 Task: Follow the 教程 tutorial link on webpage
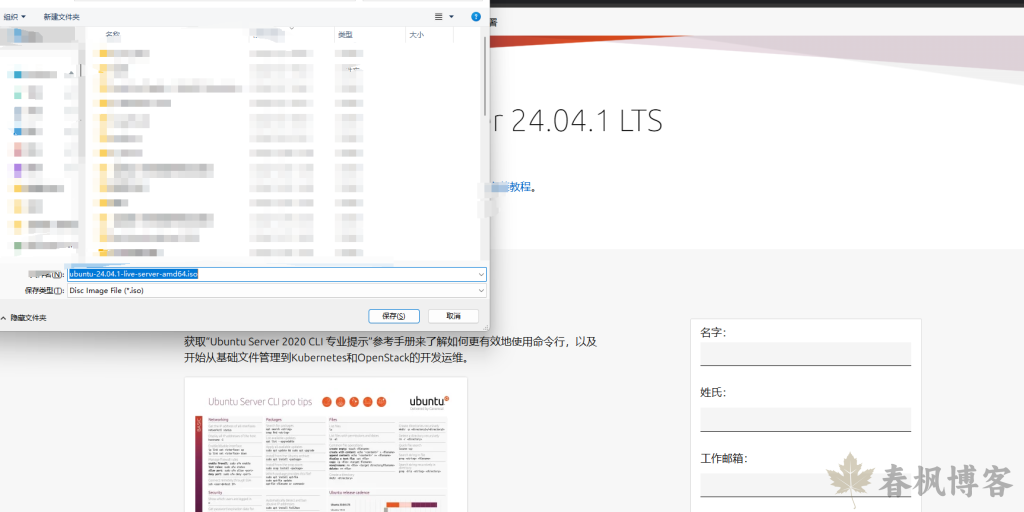(520, 187)
